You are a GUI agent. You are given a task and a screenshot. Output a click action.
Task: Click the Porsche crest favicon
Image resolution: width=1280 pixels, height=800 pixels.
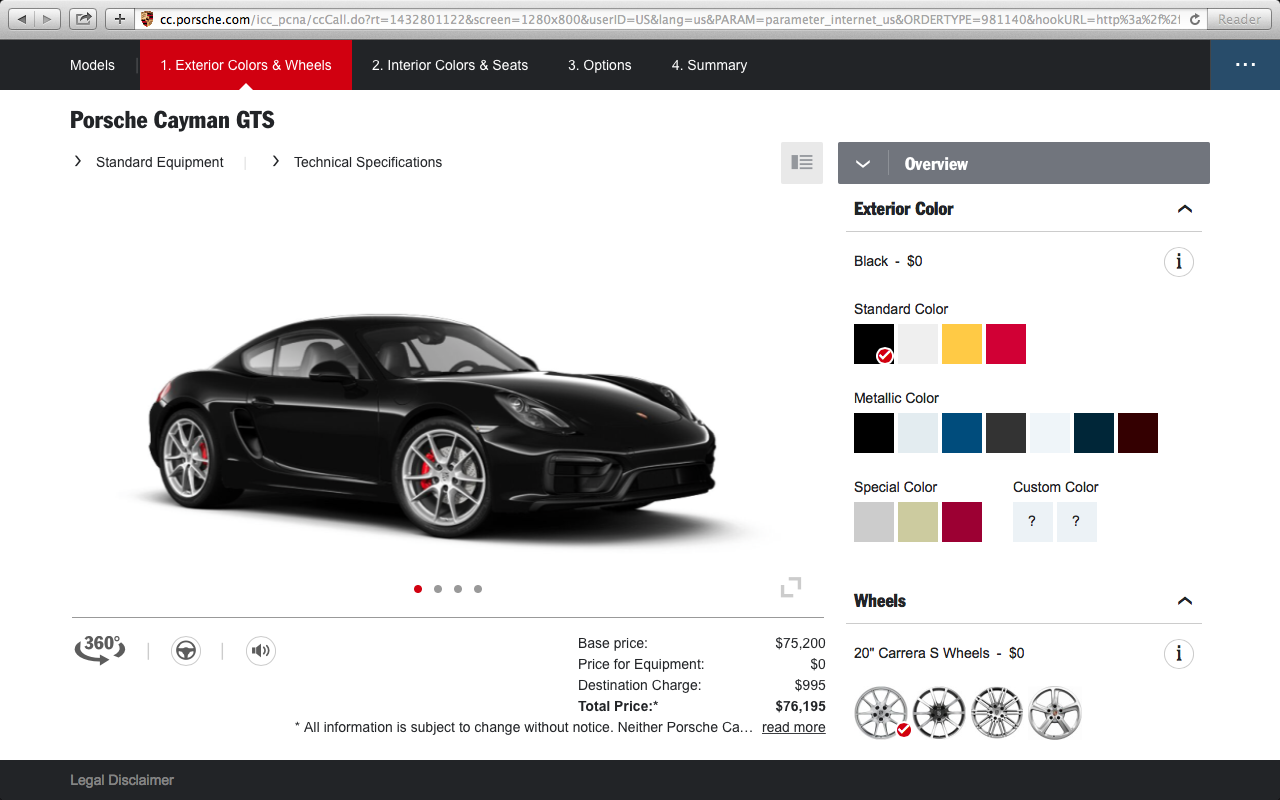click(x=148, y=19)
